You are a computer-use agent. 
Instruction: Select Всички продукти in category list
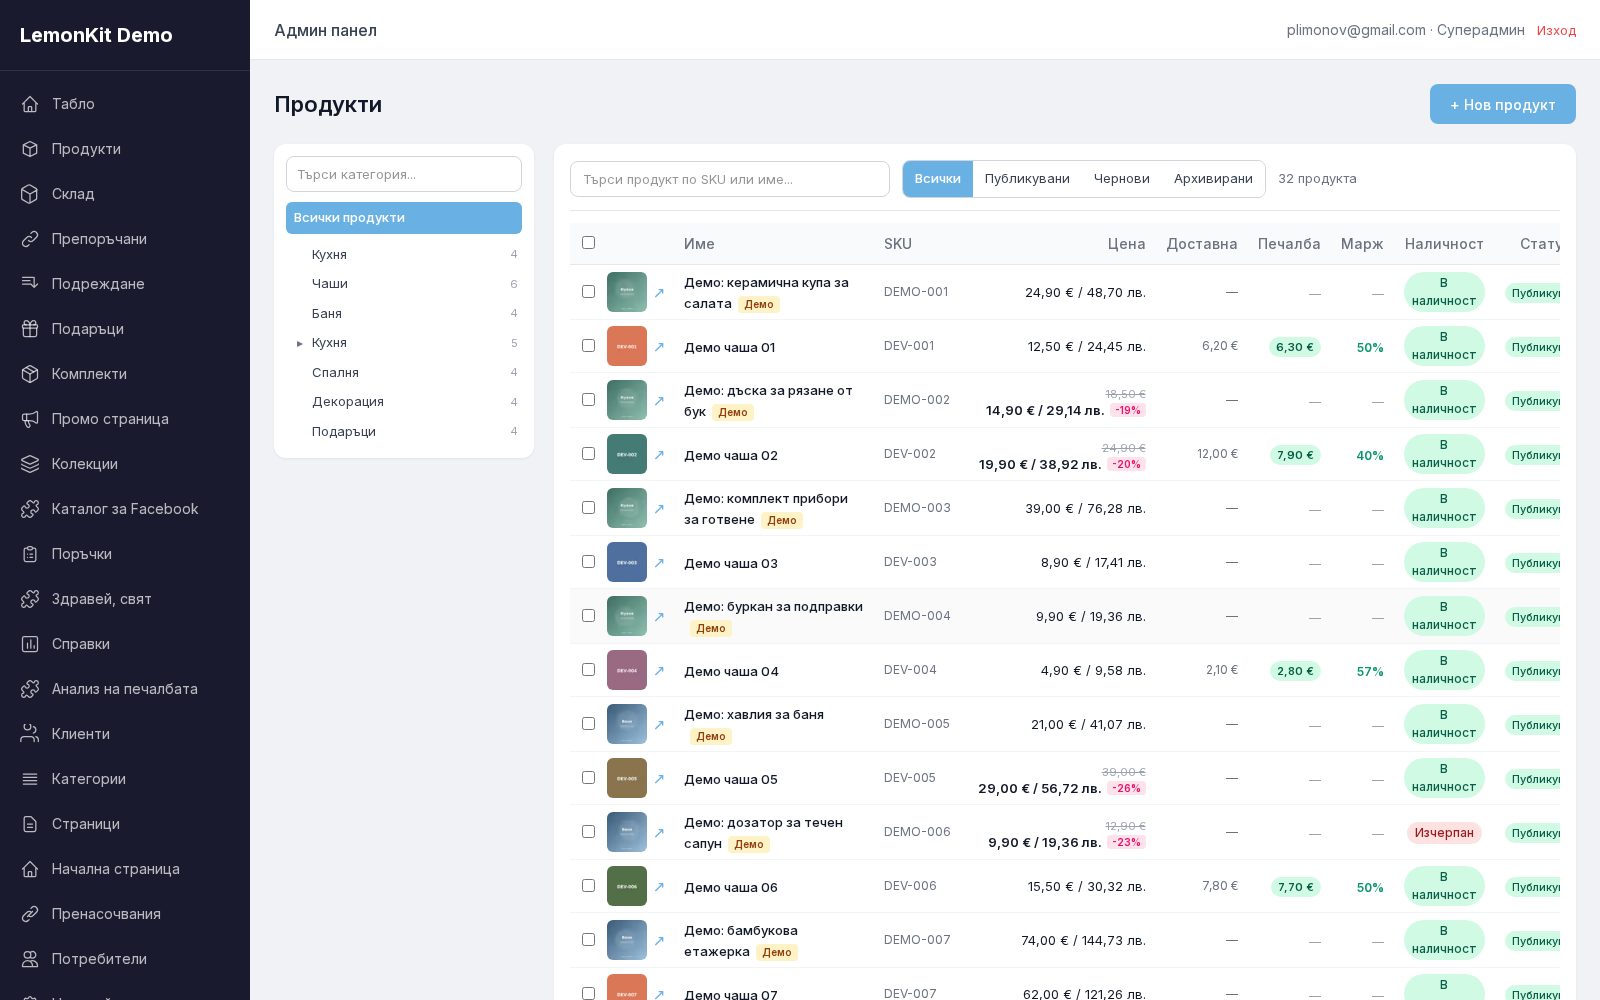click(404, 218)
